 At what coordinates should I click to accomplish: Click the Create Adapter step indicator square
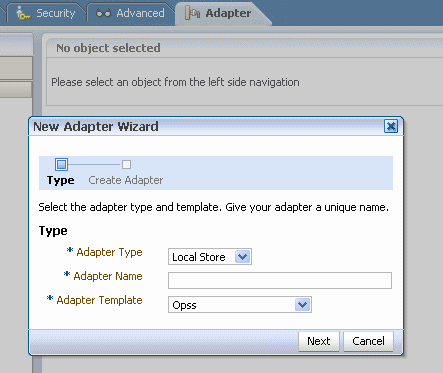point(126,164)
